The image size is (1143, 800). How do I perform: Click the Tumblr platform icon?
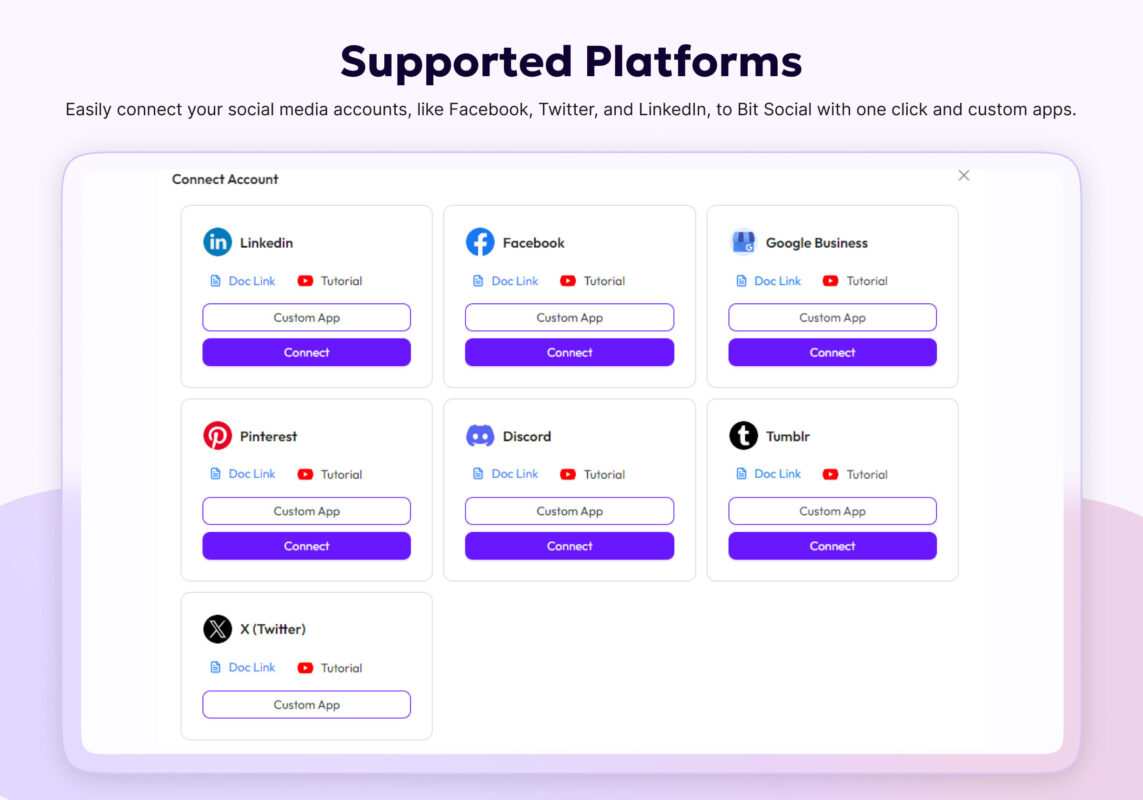click(744, 435)
